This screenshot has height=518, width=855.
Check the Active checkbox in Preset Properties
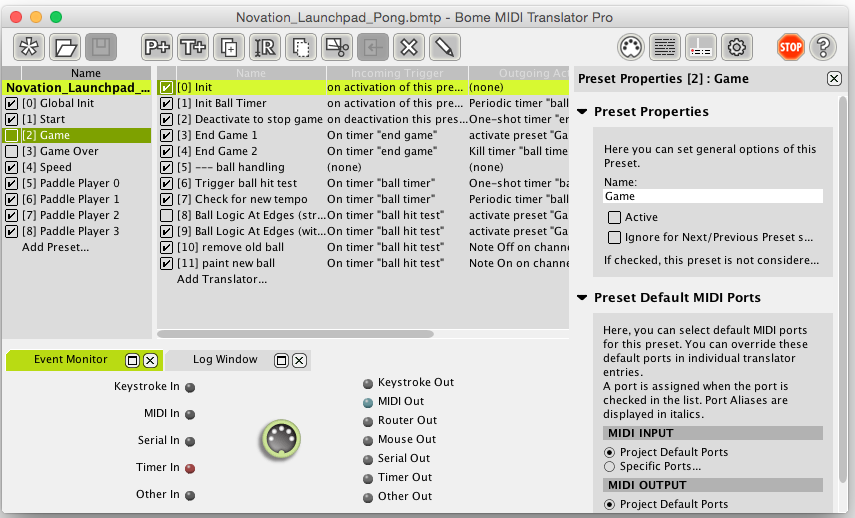click(x=615, y=218)
